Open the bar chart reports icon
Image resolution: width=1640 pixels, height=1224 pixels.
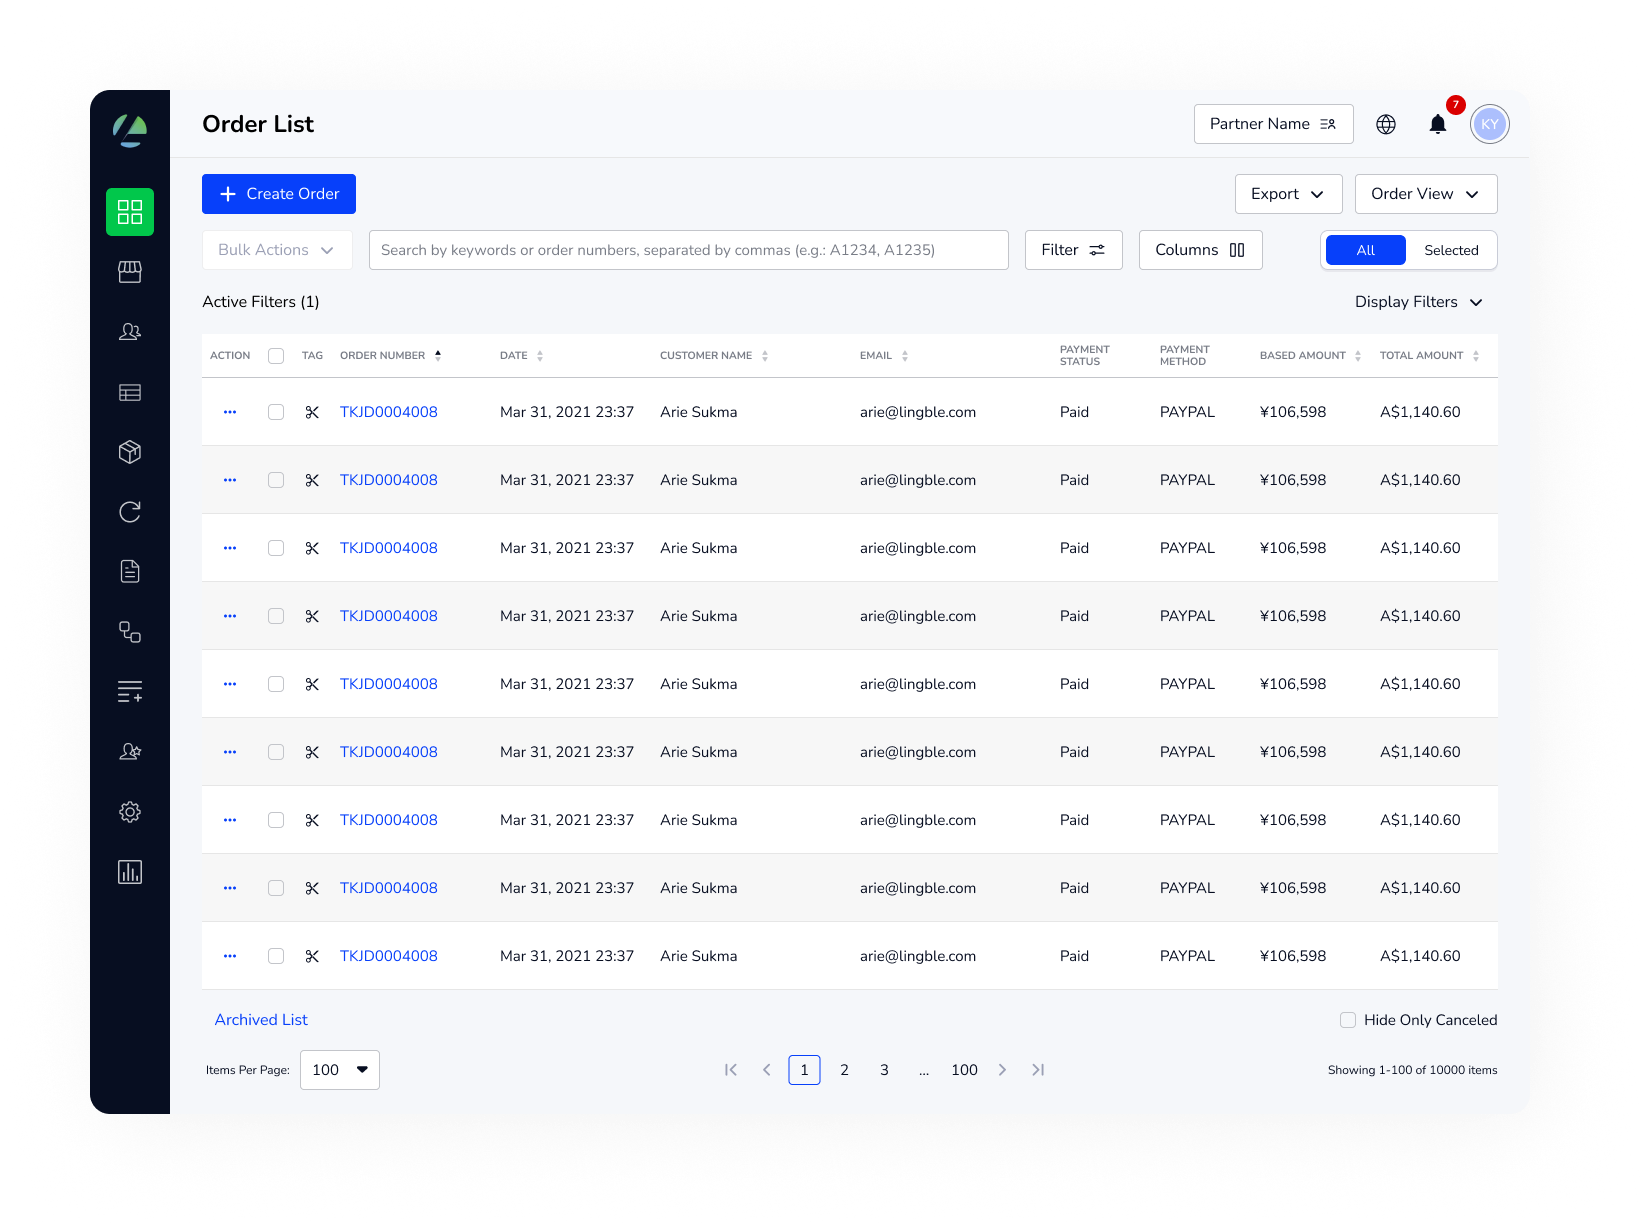[x=130, y=872]
